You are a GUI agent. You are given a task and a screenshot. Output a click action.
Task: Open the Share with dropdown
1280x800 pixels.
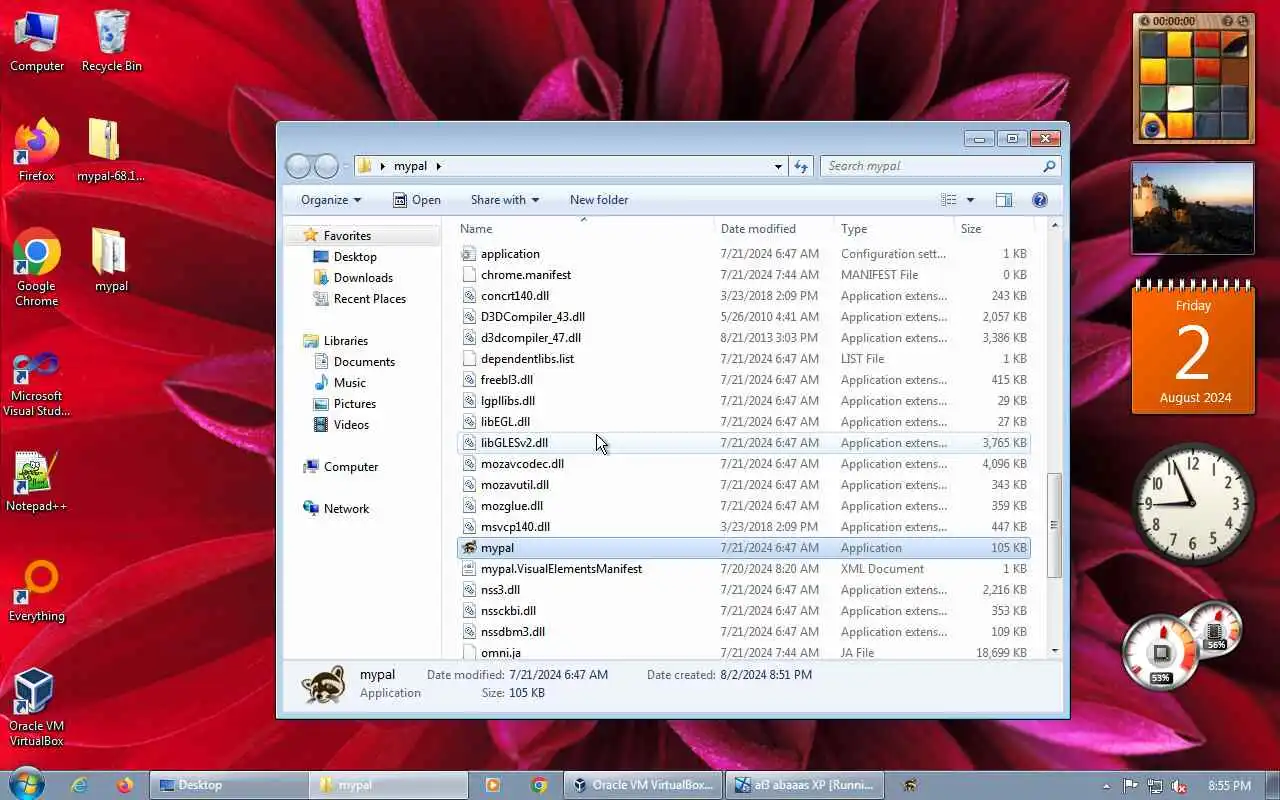click(x=505, y=200)
